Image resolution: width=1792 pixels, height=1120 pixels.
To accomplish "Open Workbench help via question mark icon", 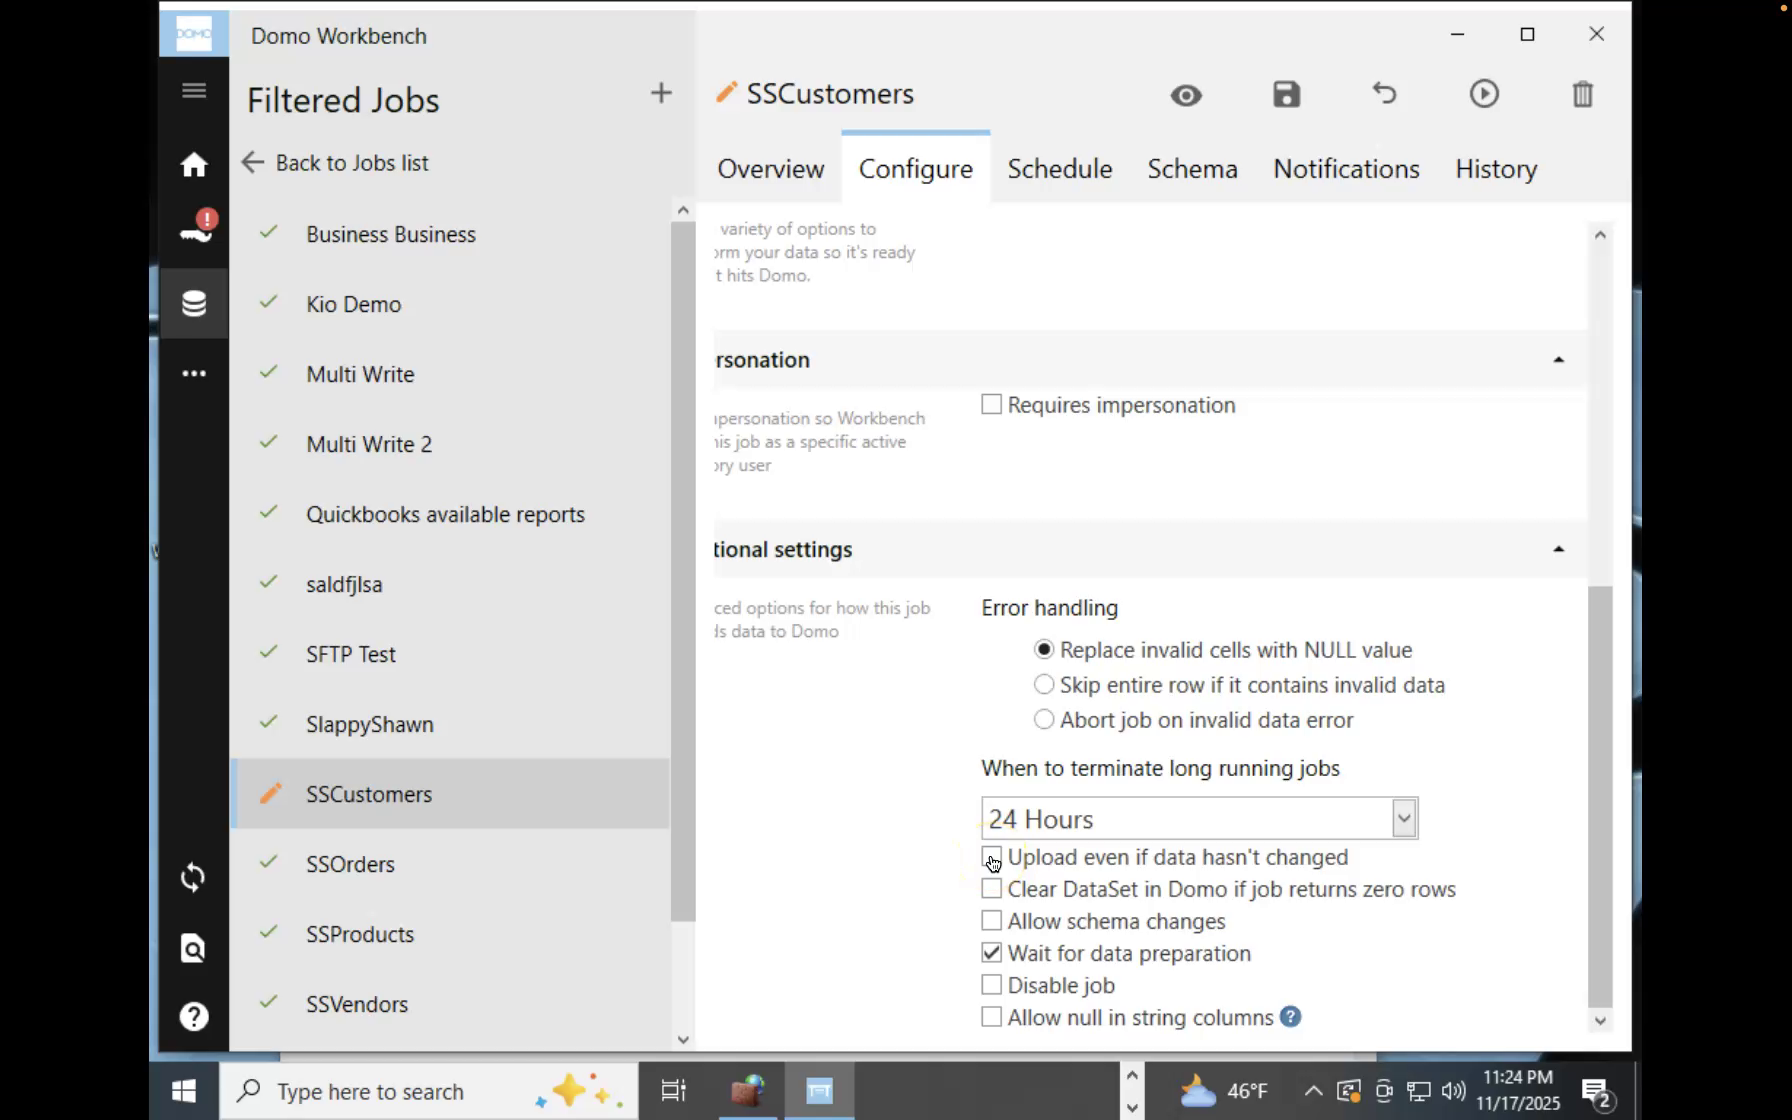I will (193, 1016).
